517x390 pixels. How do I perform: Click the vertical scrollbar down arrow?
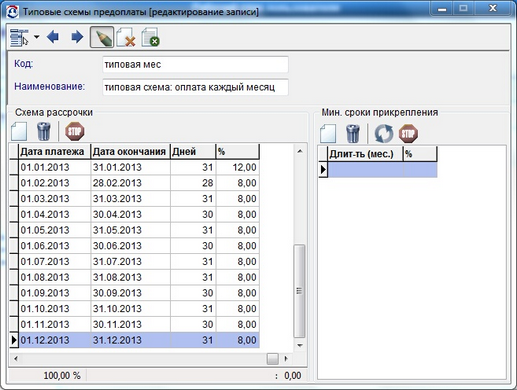pos(300,345)
